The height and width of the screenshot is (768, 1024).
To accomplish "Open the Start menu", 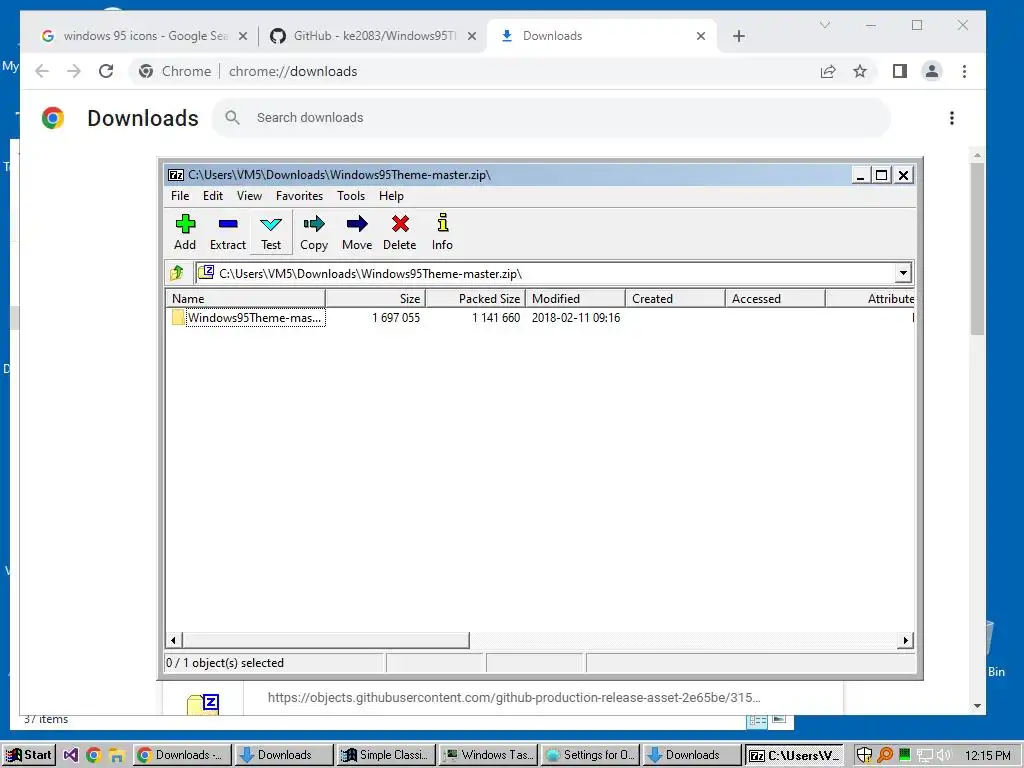I will coord(29,755).
